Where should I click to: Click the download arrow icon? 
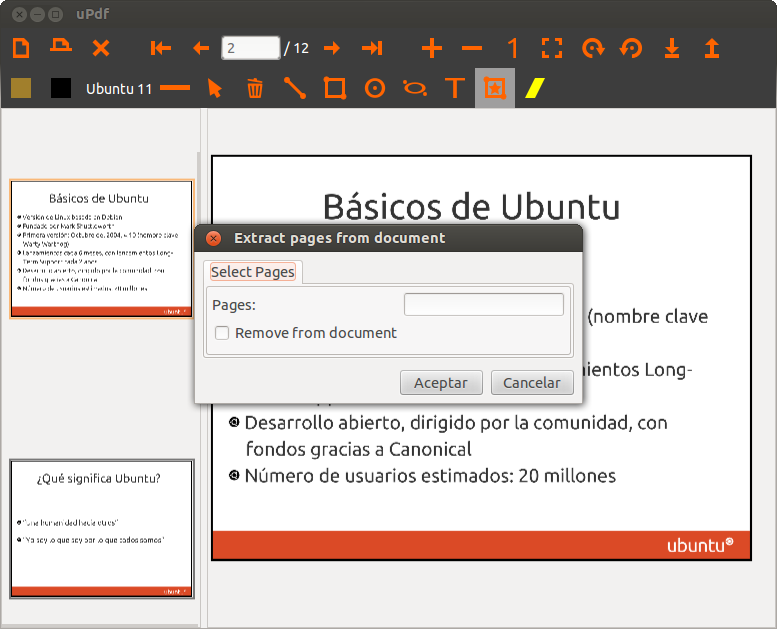pos(672,48)
